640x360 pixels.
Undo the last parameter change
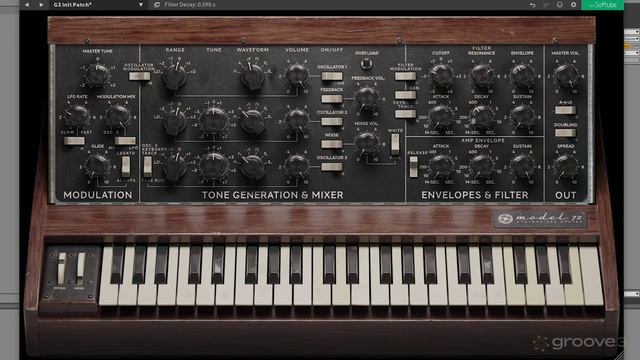[x=532, y=5]
